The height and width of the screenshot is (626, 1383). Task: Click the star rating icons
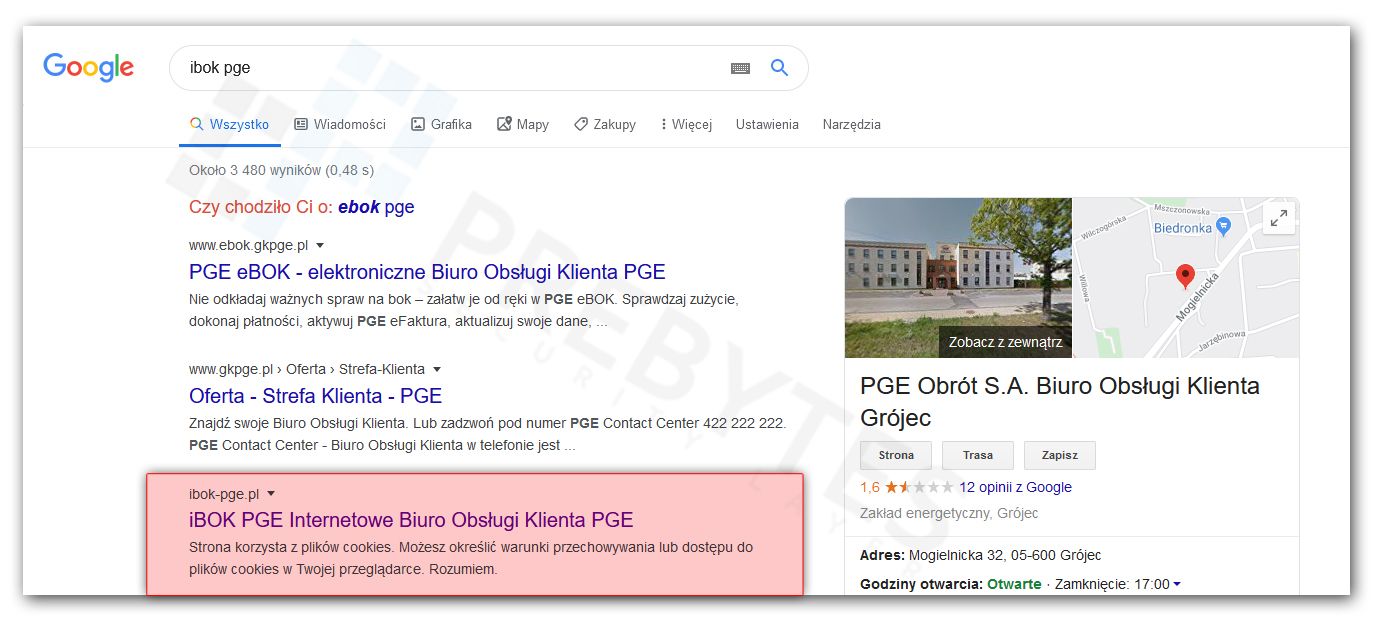(x=919, y=487)
